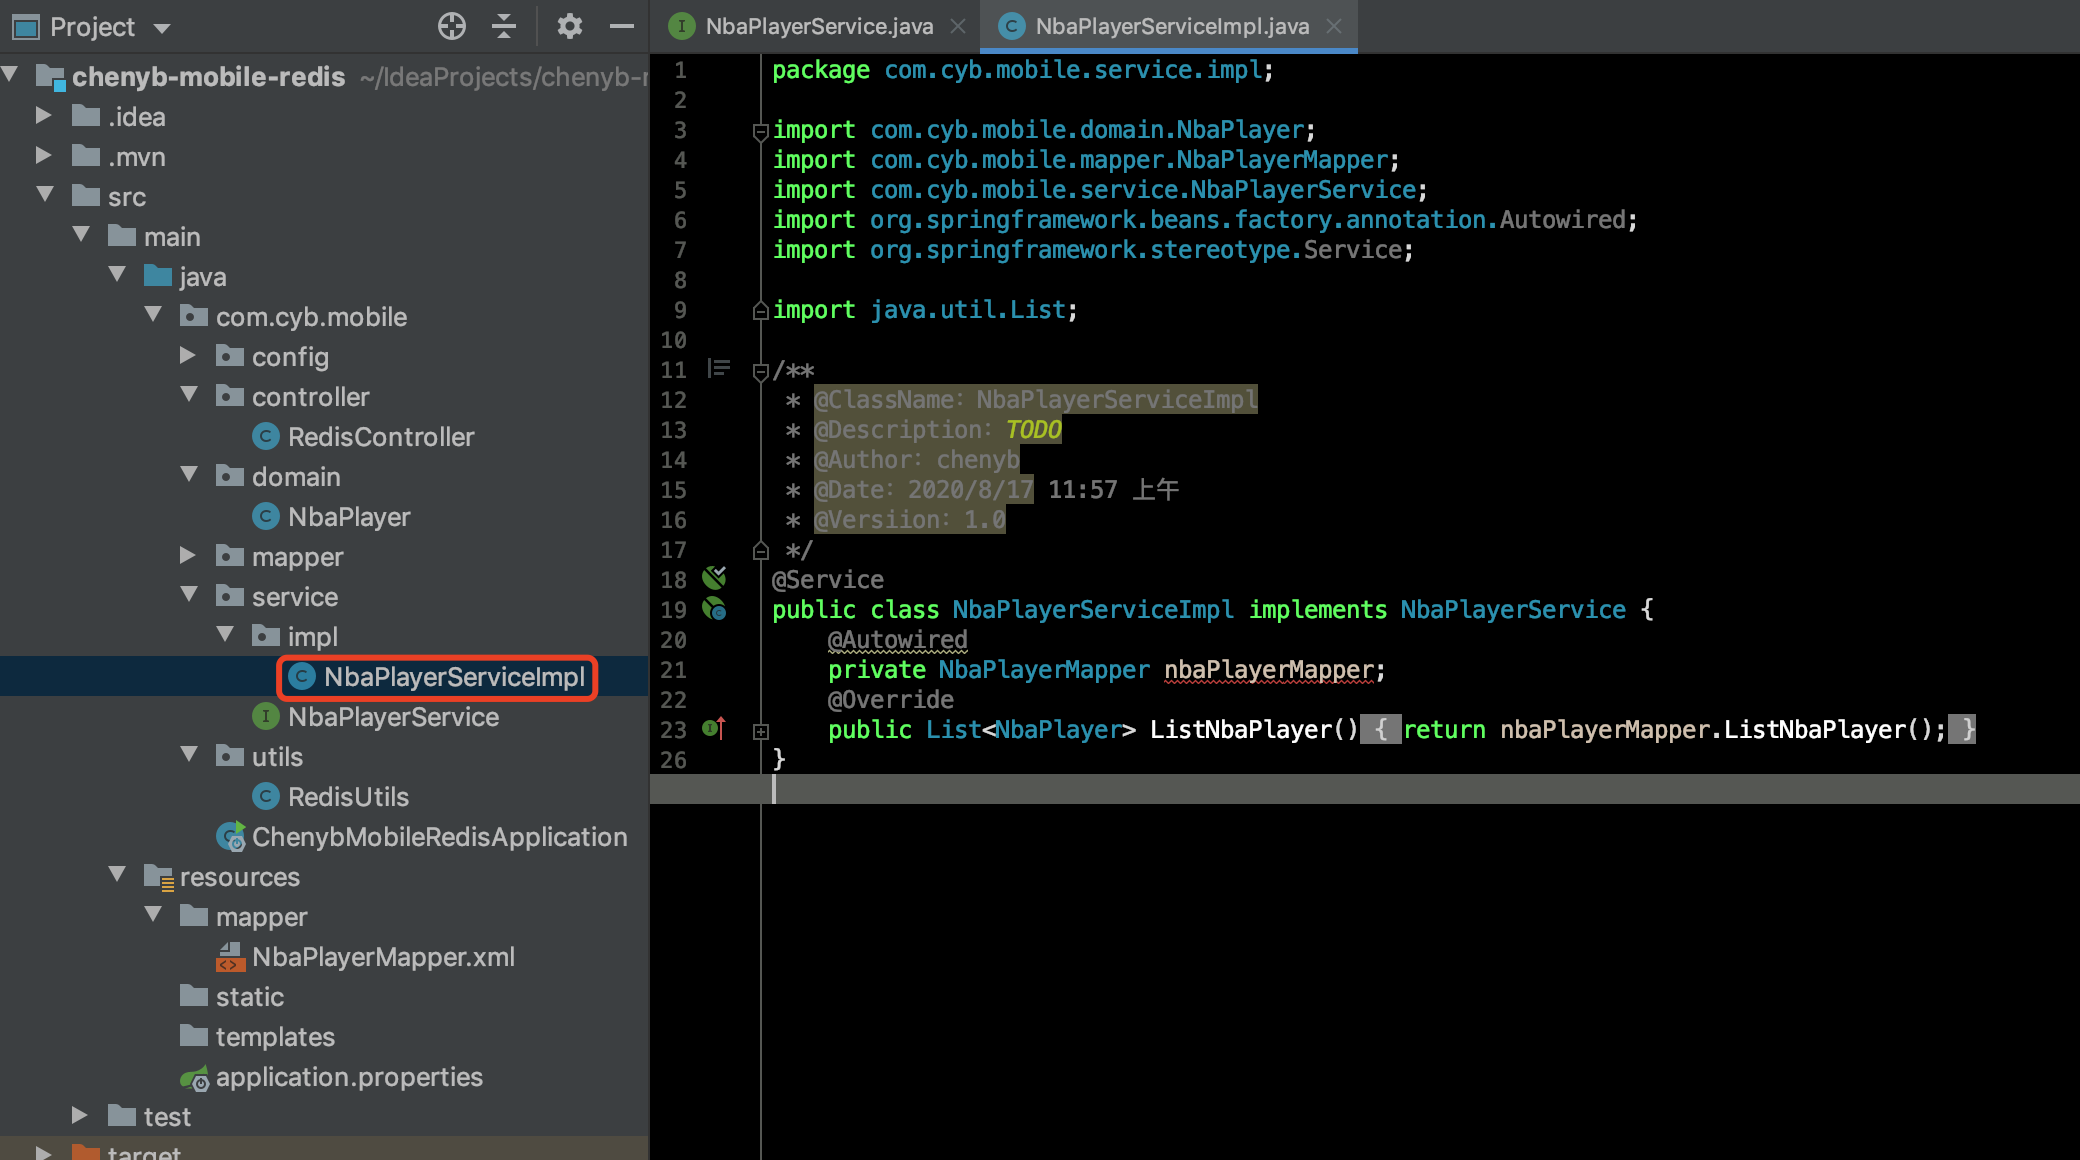Click java.util.List import on line 9
The width and height of the screenshot is (2080, 1160).
click(966, 310)
